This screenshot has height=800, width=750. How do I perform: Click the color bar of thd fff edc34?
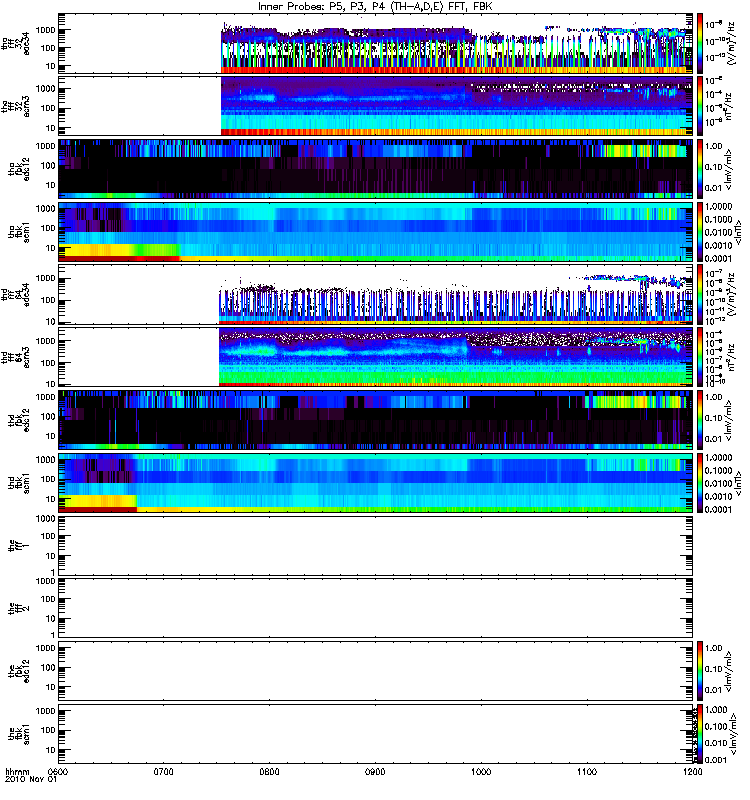pyautogui.click(x=700, y=294)
